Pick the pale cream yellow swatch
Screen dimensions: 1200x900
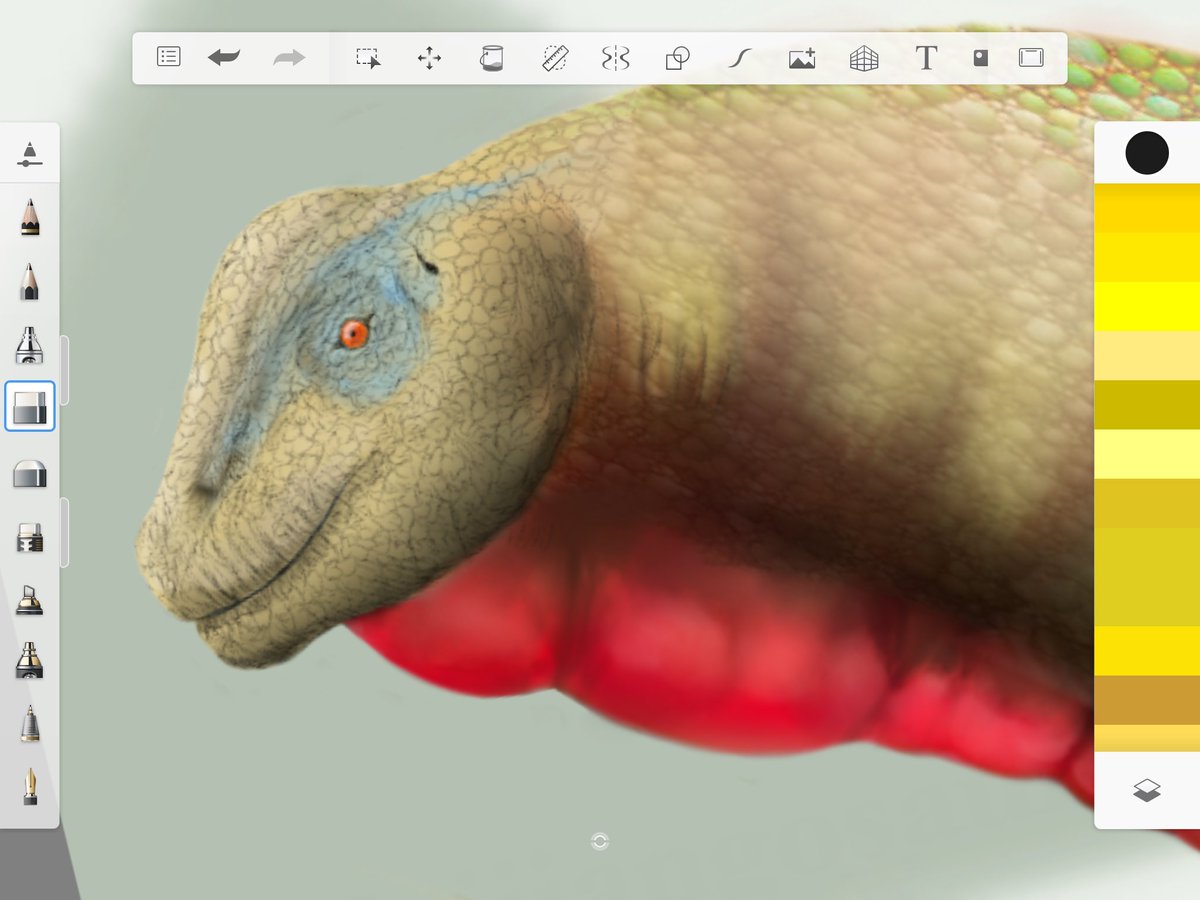(1147, 355)
